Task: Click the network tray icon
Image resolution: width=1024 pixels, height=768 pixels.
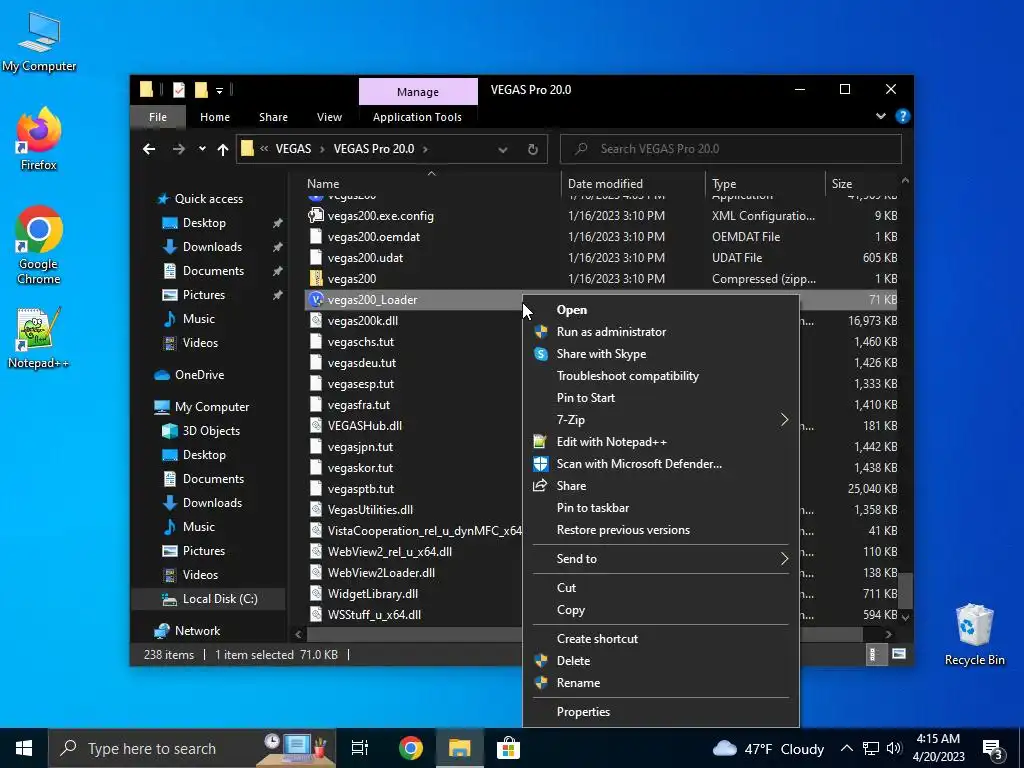Action: pos(871,748)
